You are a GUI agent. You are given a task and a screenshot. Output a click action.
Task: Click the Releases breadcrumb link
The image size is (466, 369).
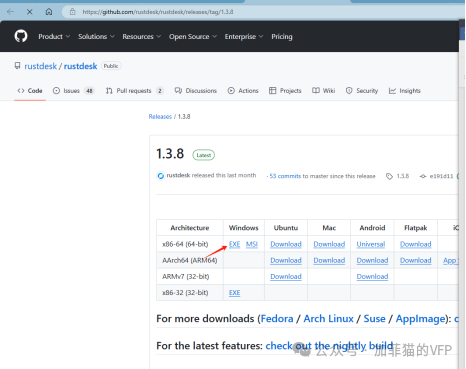tap(160, 117)
